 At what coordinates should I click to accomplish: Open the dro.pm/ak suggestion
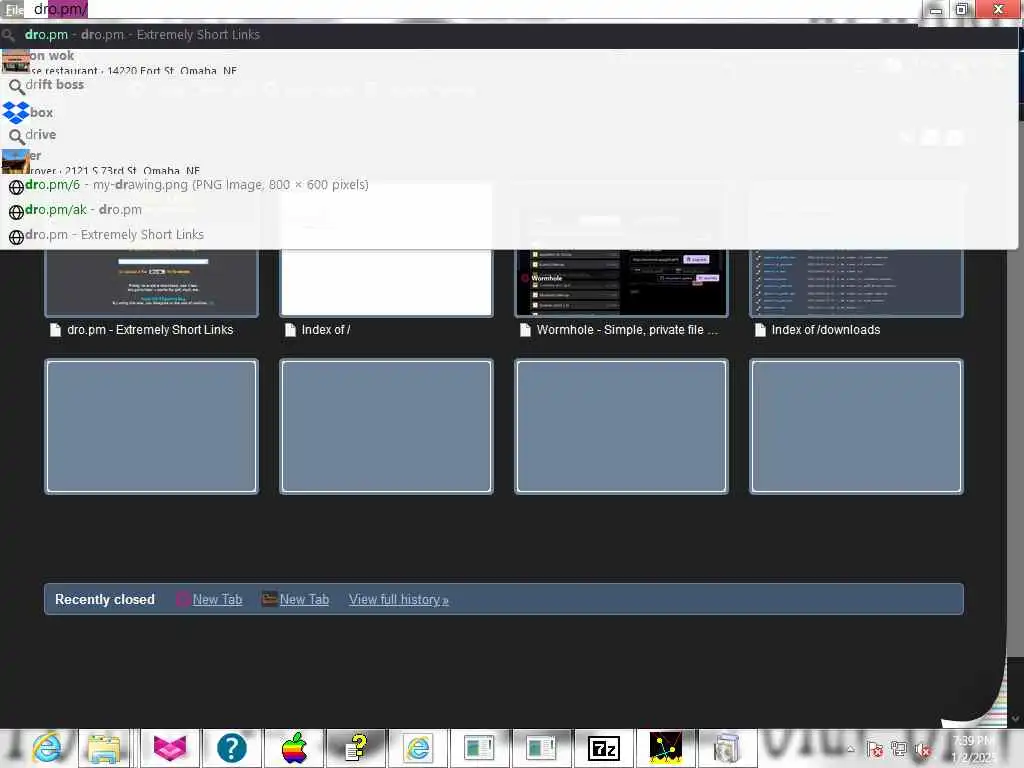(509, 210)
